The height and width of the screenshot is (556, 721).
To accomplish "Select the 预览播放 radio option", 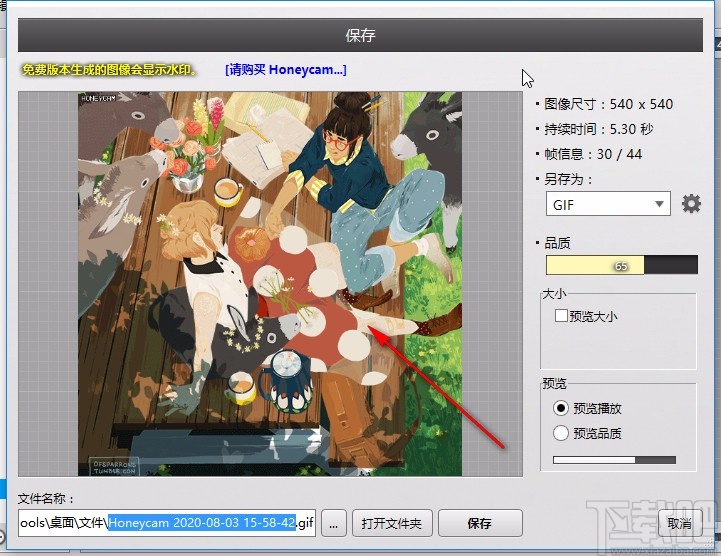I will pos(561,408).
